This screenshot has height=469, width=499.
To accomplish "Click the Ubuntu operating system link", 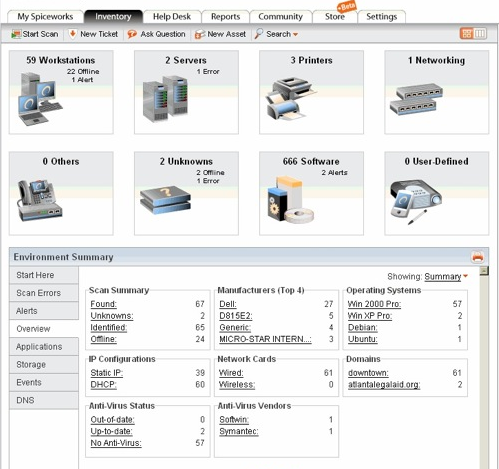I will [x=363, y=339].
